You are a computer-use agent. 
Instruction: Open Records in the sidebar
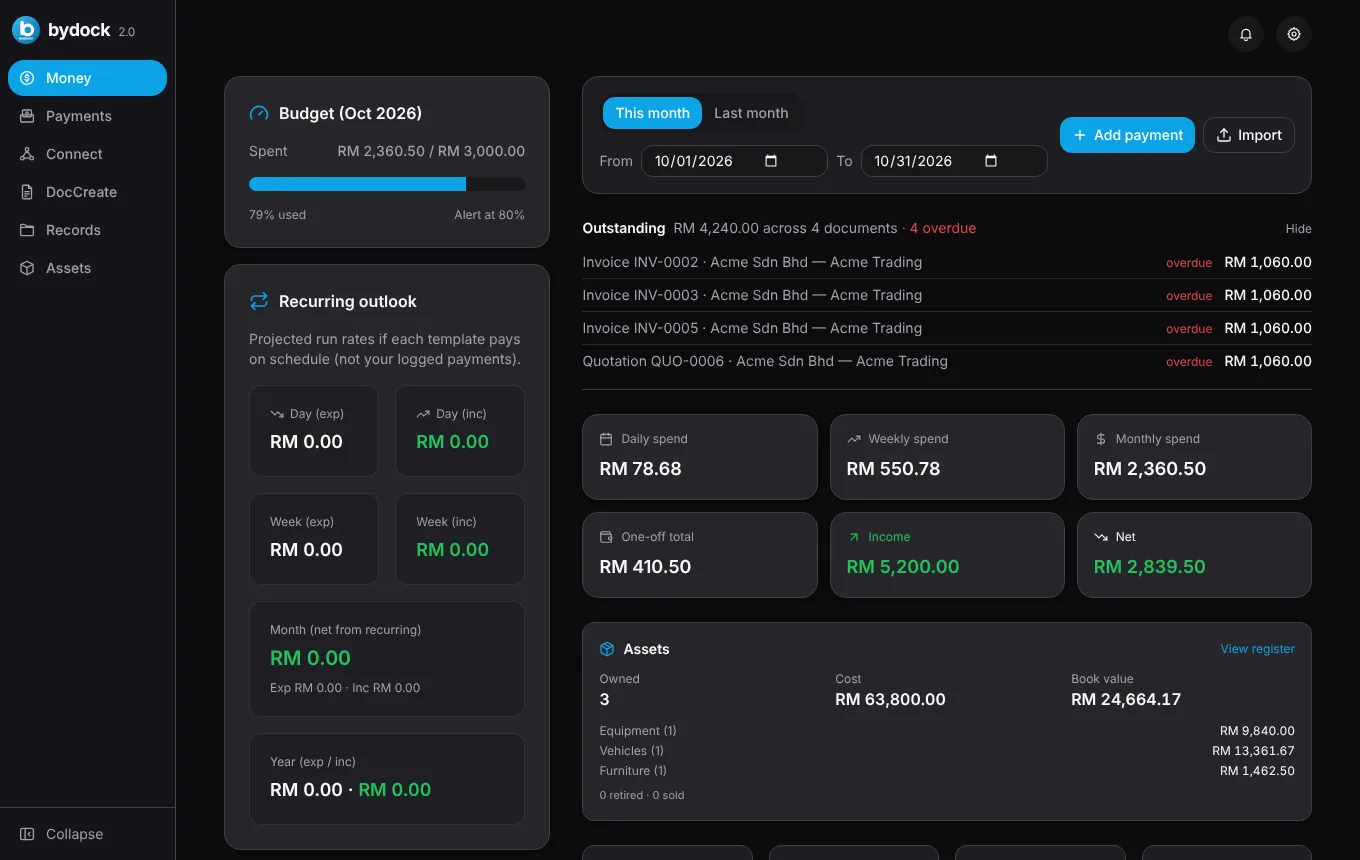(87, 230)
